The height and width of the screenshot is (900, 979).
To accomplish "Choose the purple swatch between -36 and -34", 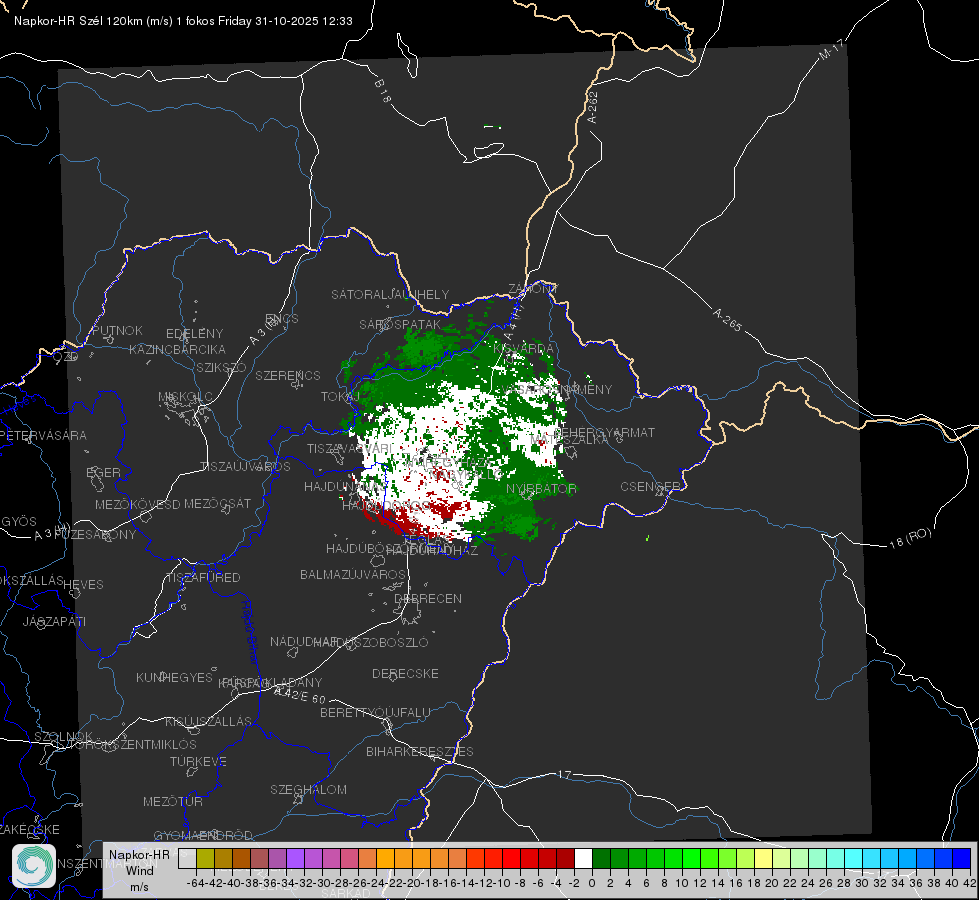I will pos(277,858).
